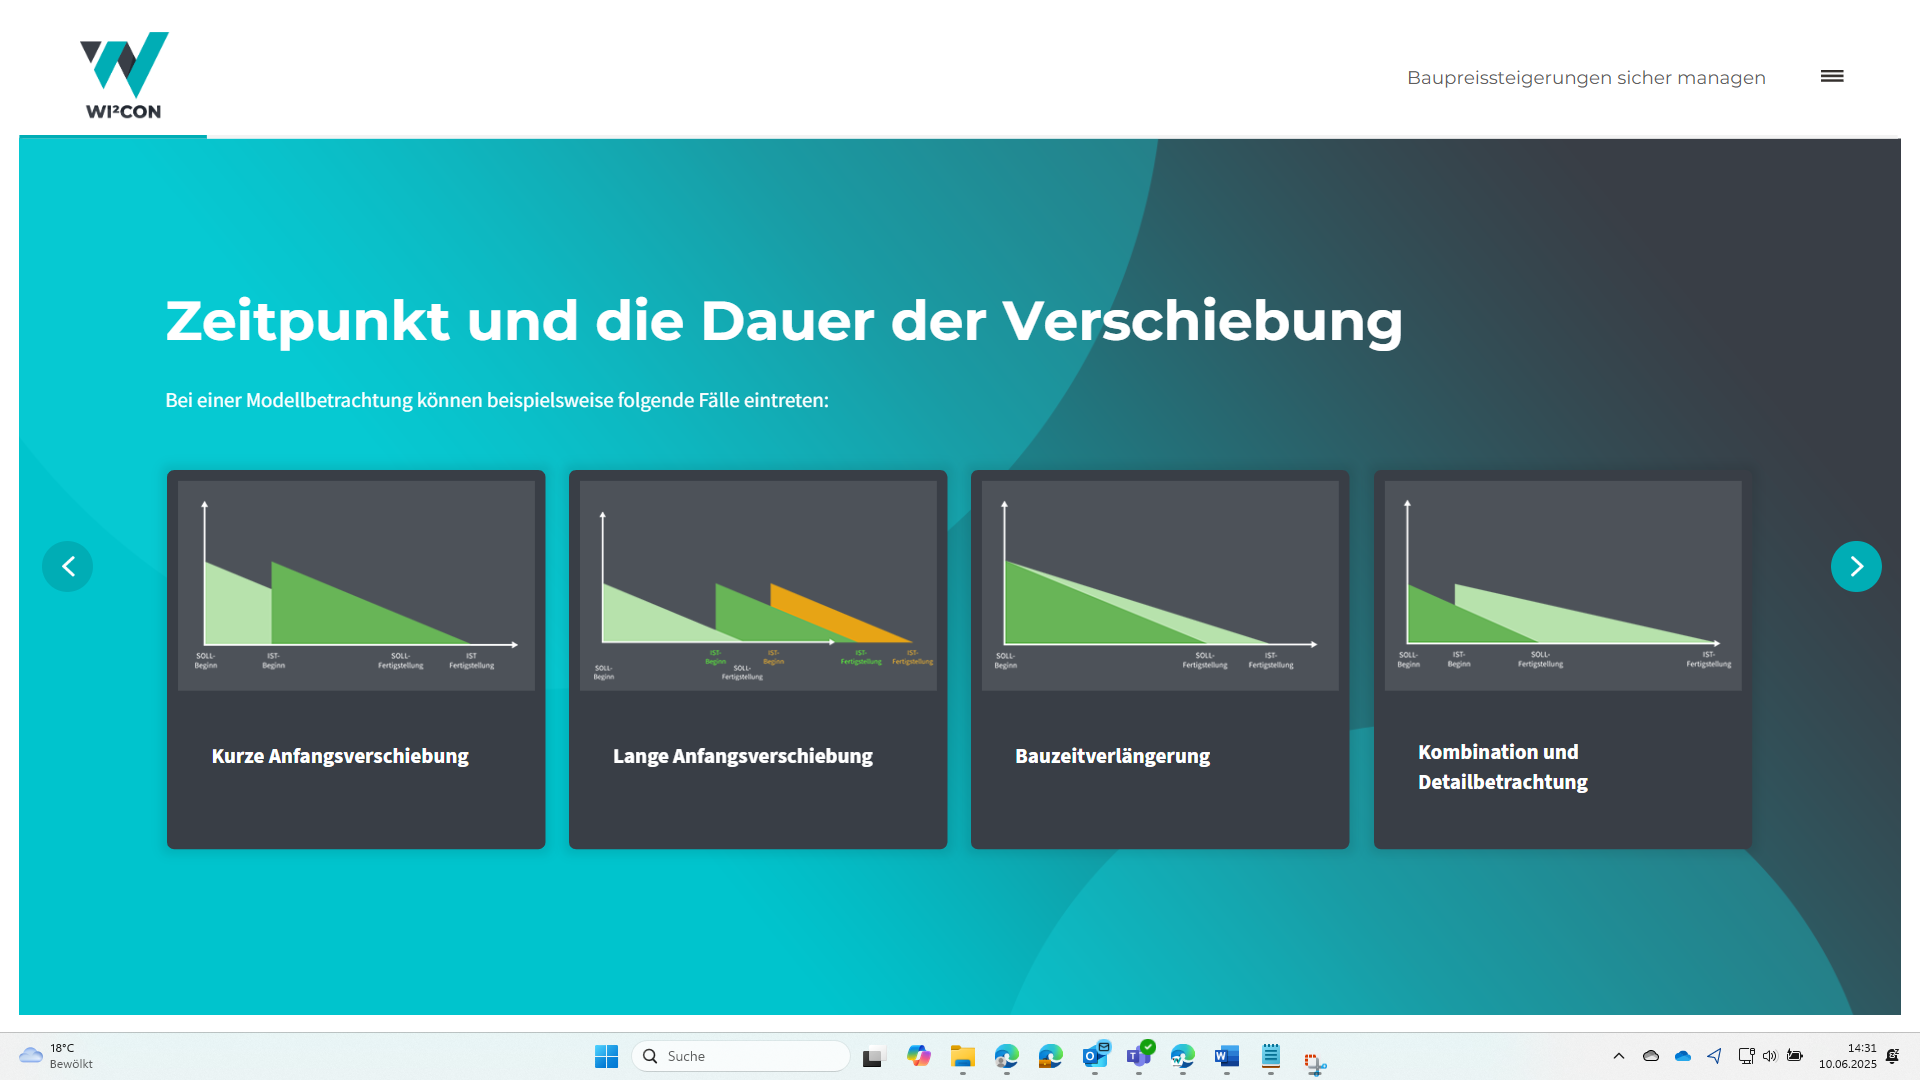This screenshot has height=1080, width=1920.
Task: Open File Explorer from taskbar
Action: (963, 1056)
